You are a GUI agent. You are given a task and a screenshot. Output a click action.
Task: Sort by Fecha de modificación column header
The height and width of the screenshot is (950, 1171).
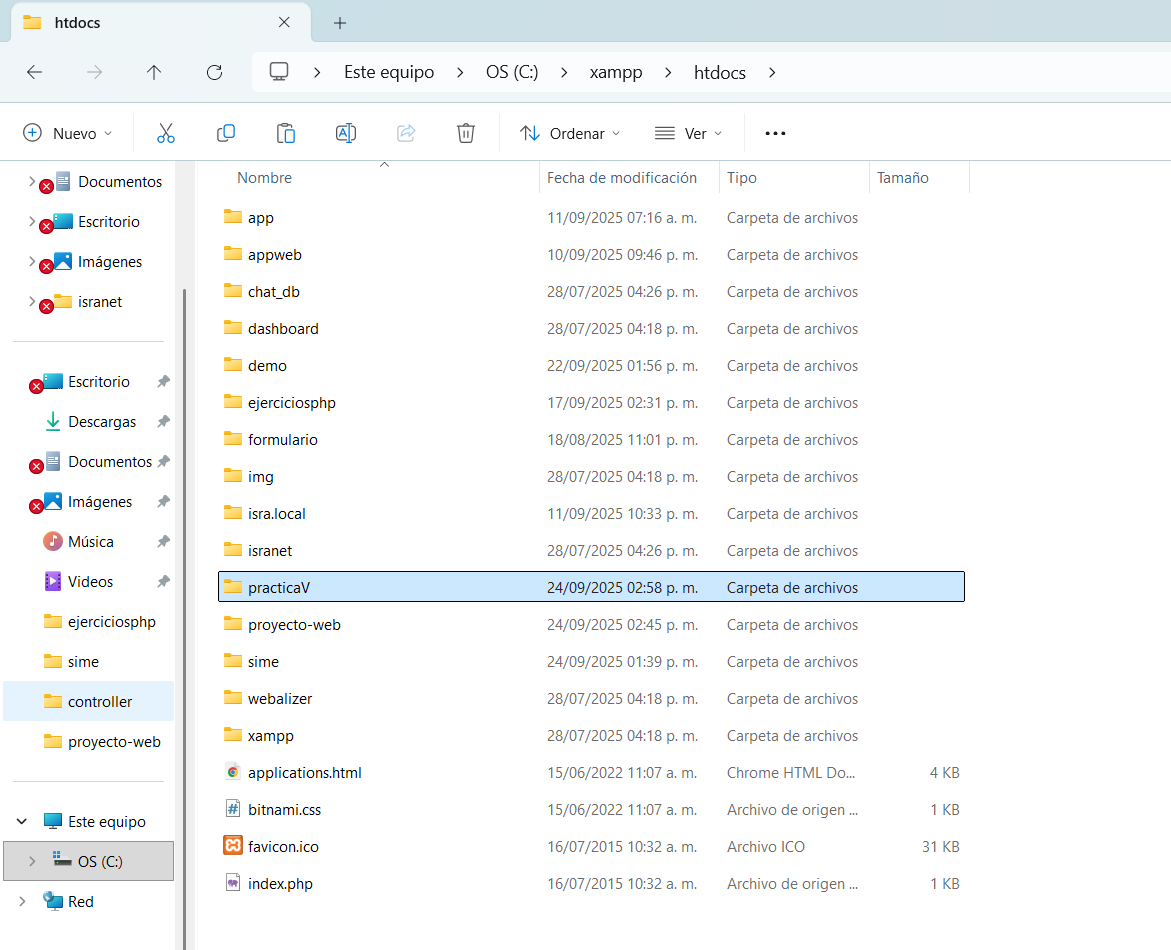pos(622,178)
